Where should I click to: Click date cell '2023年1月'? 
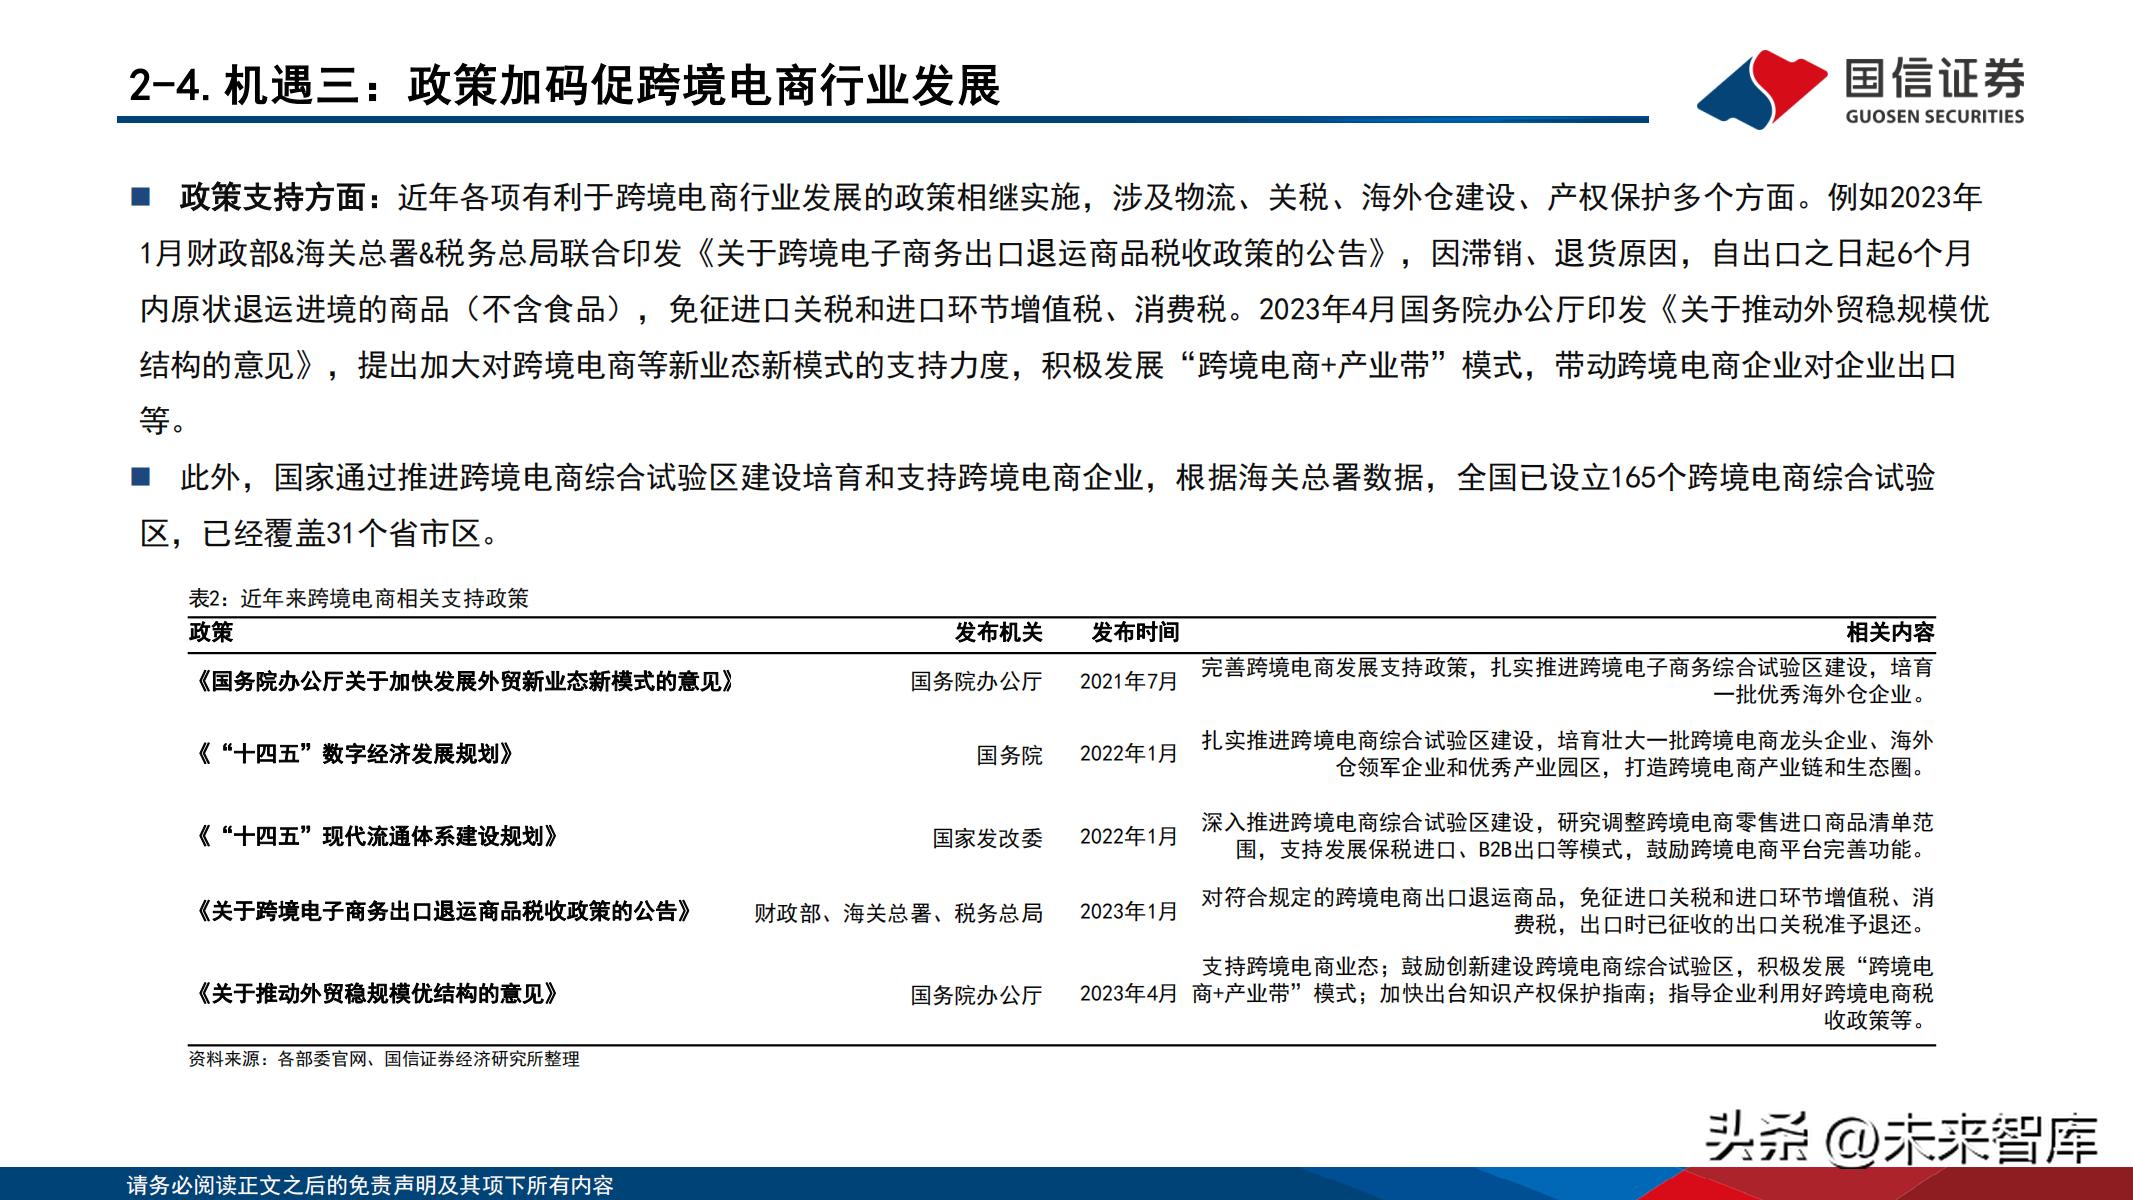[x=1129, y=912]
